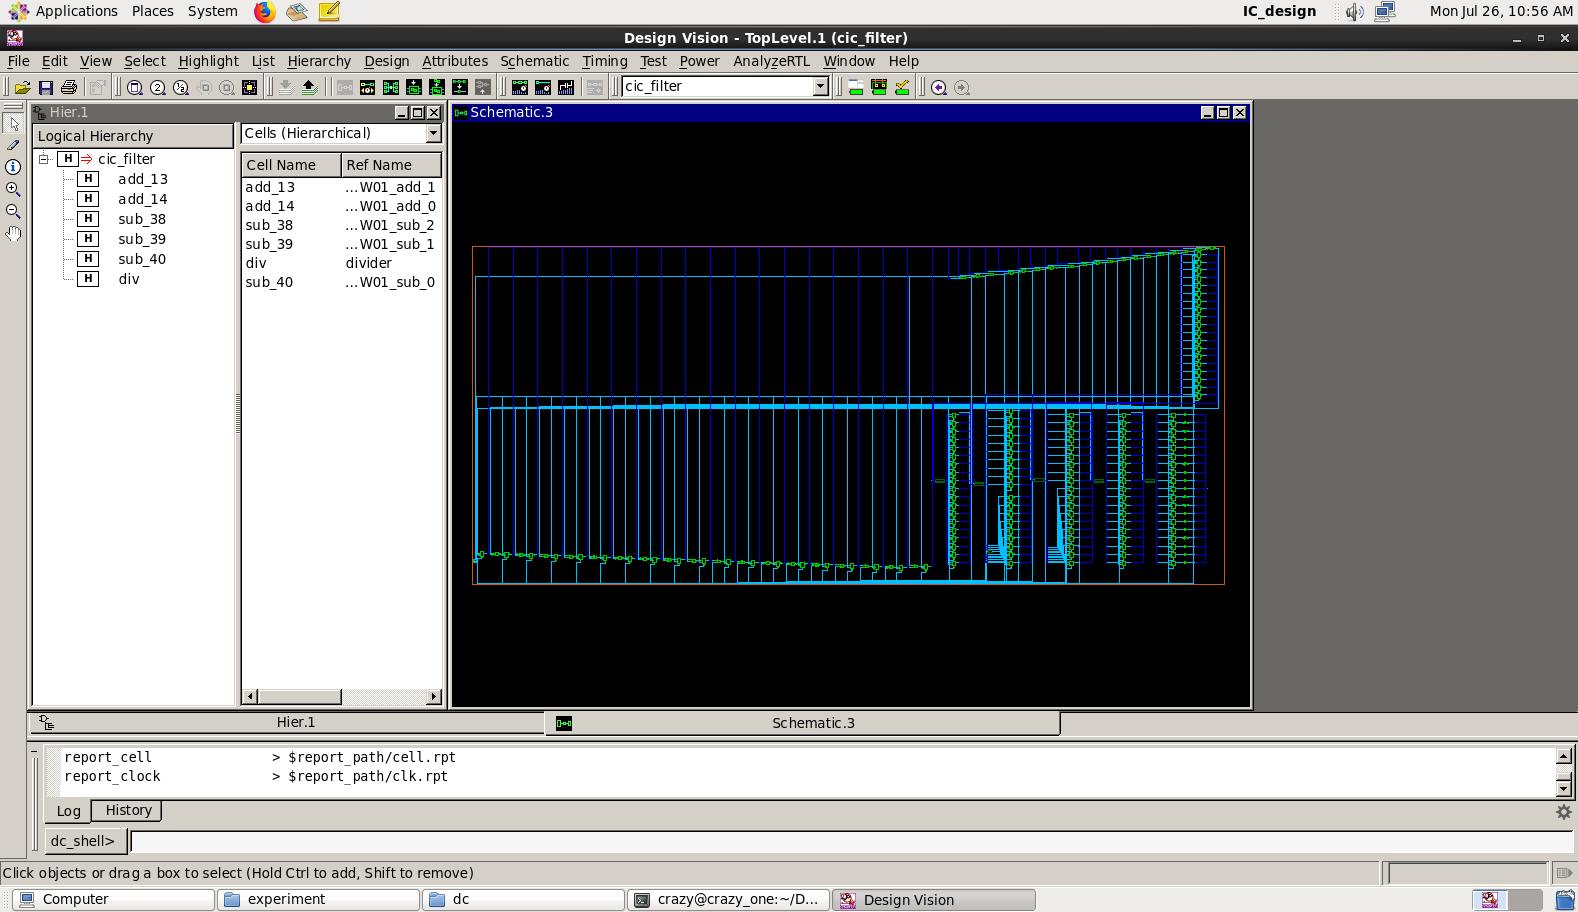The image size is (1578, 912).
Task: Open the Timing menu
Action: [x=605, y=61]
